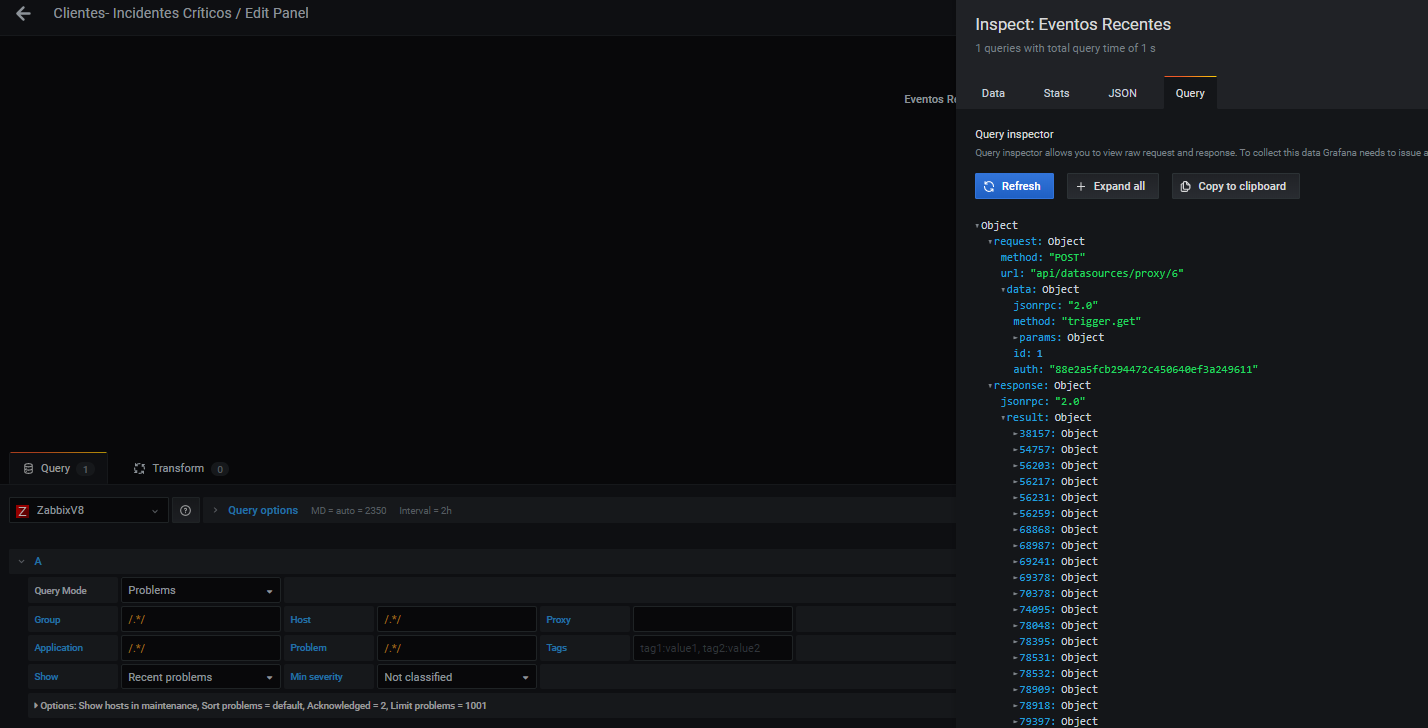Expand result entry 54757
The height and width of the screenshot is (728, 1428).
[1016, 450]
